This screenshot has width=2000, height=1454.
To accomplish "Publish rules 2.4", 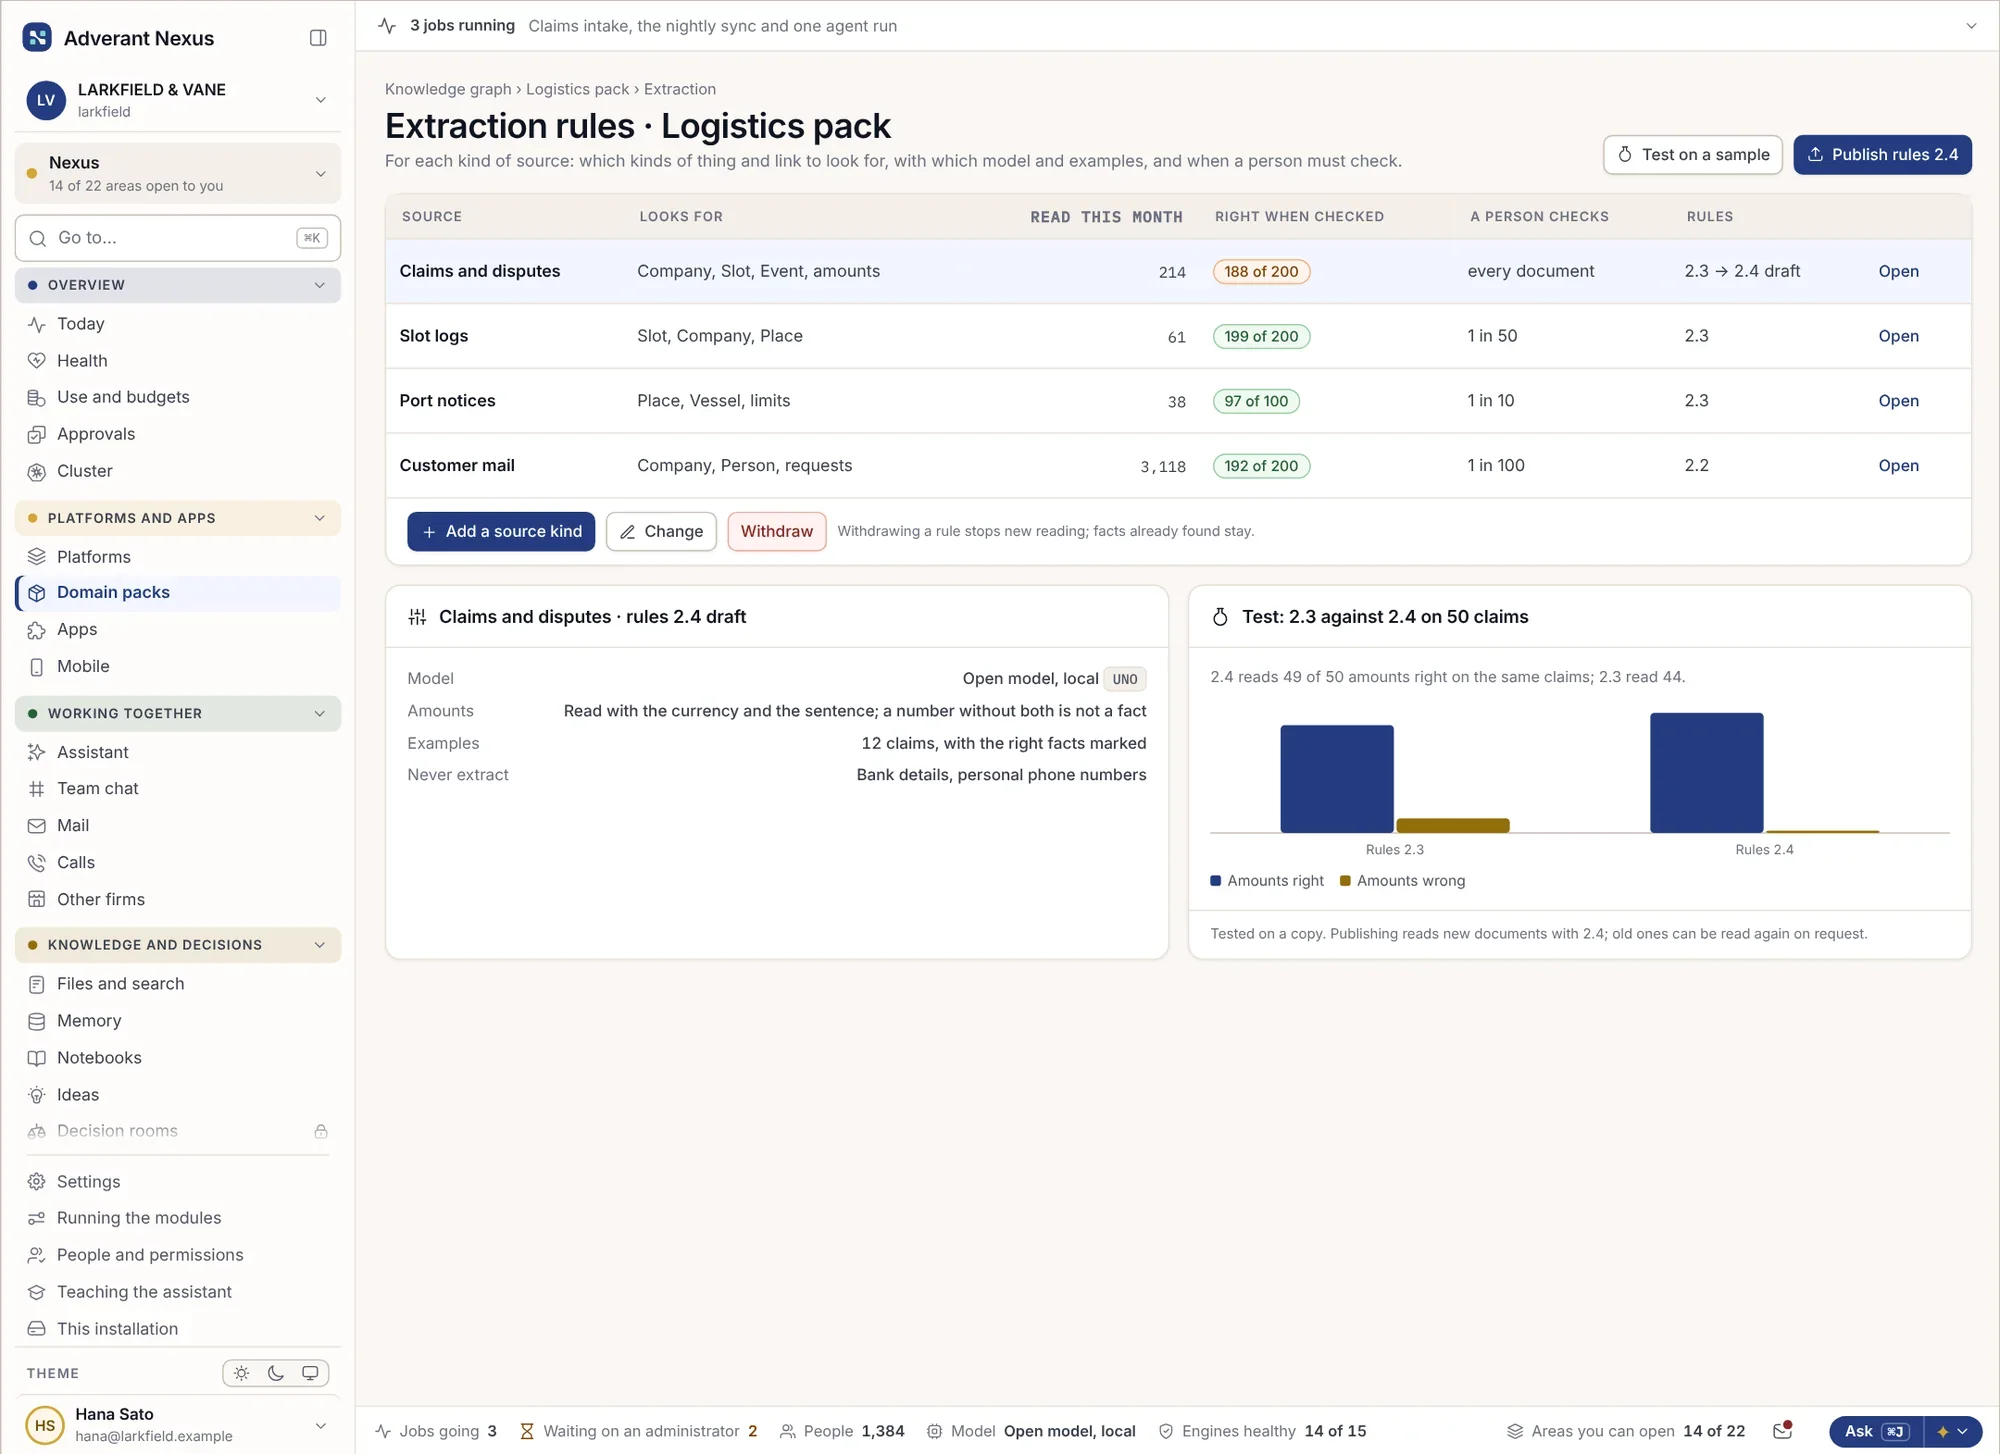I will tap(1882, 155).
